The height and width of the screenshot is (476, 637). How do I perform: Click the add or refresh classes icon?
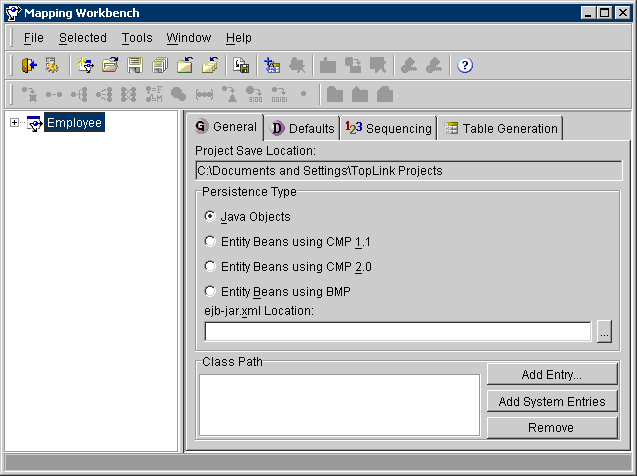point(272,65)
